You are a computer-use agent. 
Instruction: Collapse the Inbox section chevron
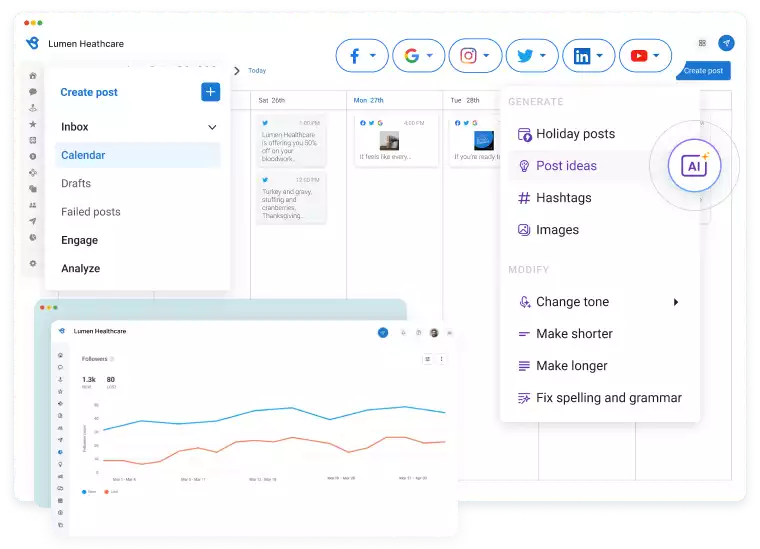(x=212, y=127)
